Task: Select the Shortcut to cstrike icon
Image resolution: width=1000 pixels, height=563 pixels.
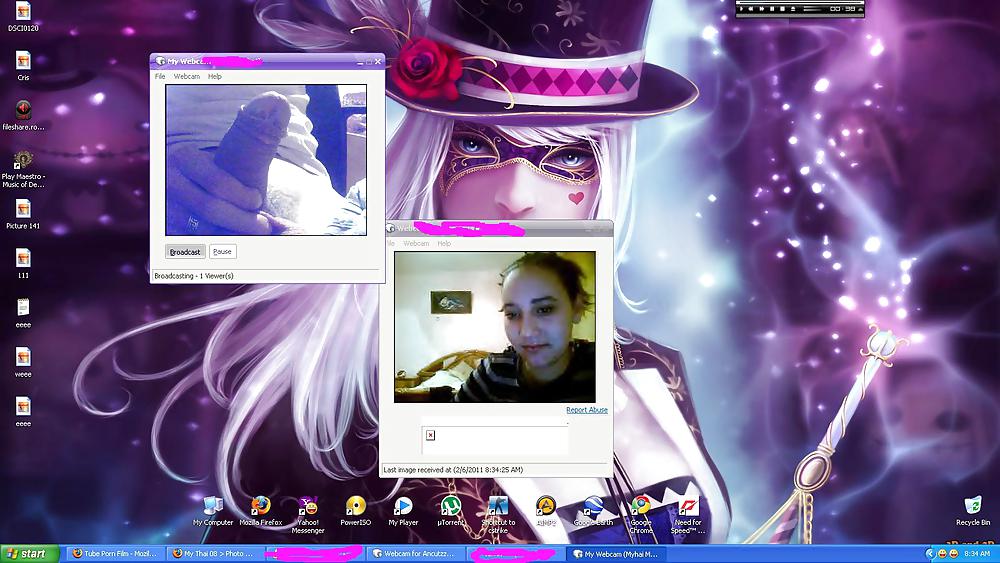Action: 498,515
